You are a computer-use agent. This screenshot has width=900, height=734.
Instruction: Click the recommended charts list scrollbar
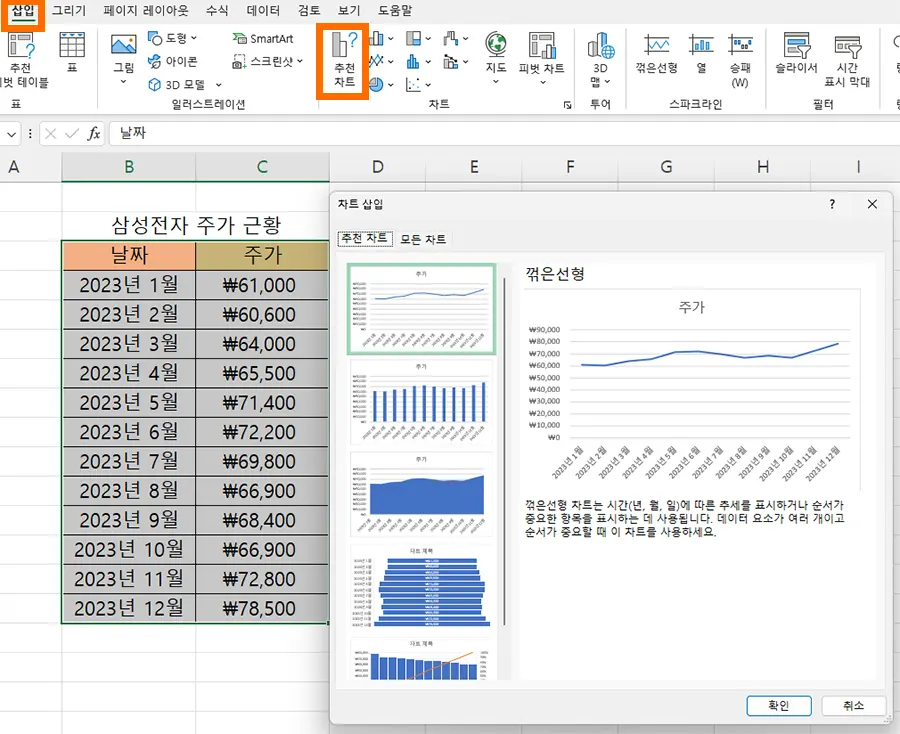504,451
